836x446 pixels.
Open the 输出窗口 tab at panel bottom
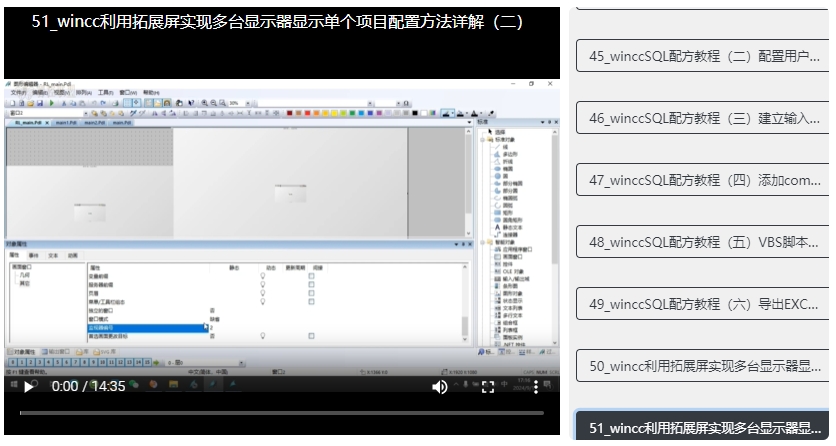click(56, 352)
